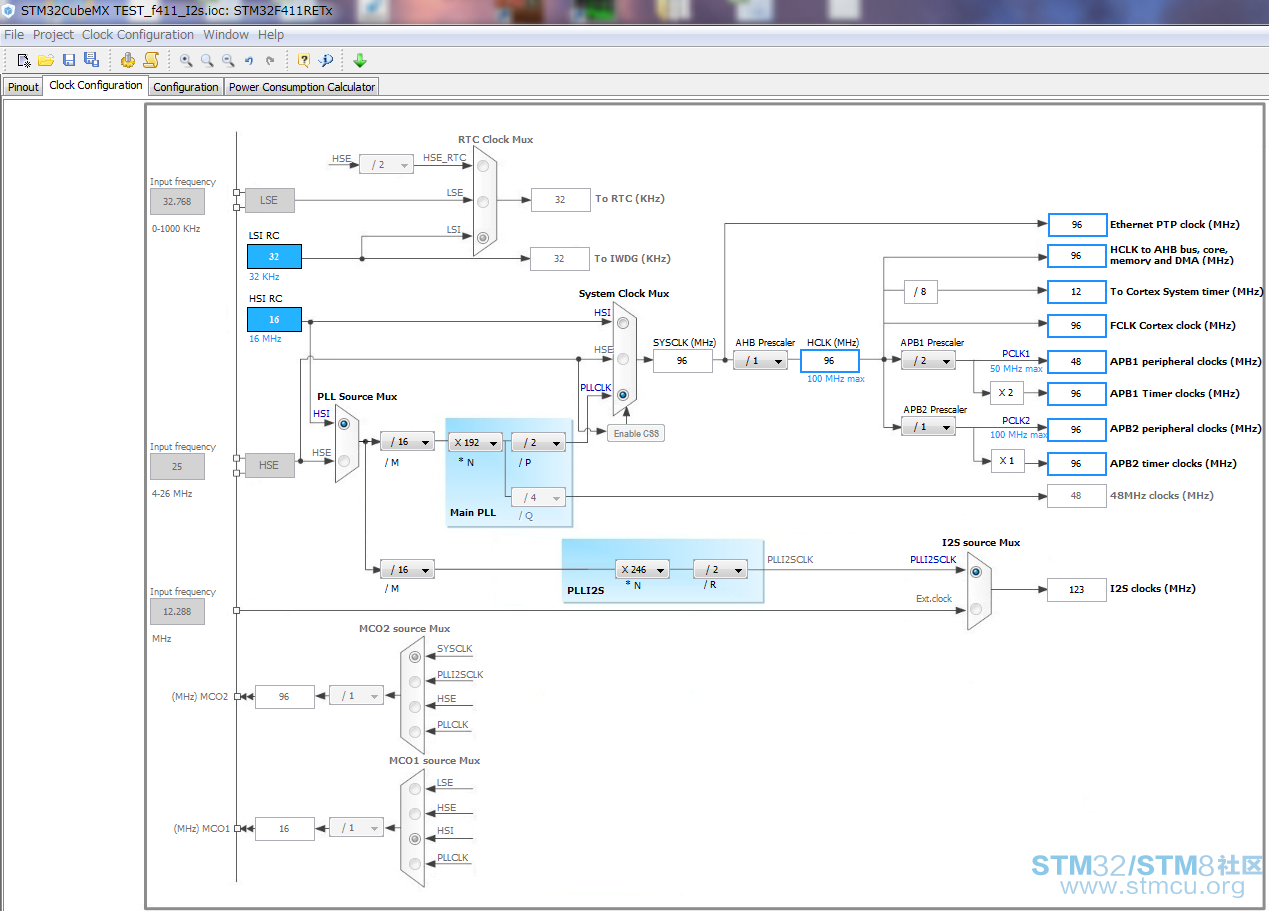This screenshot has height=911, width=1269.
Task: Open the Help menu
Action: 271,34
